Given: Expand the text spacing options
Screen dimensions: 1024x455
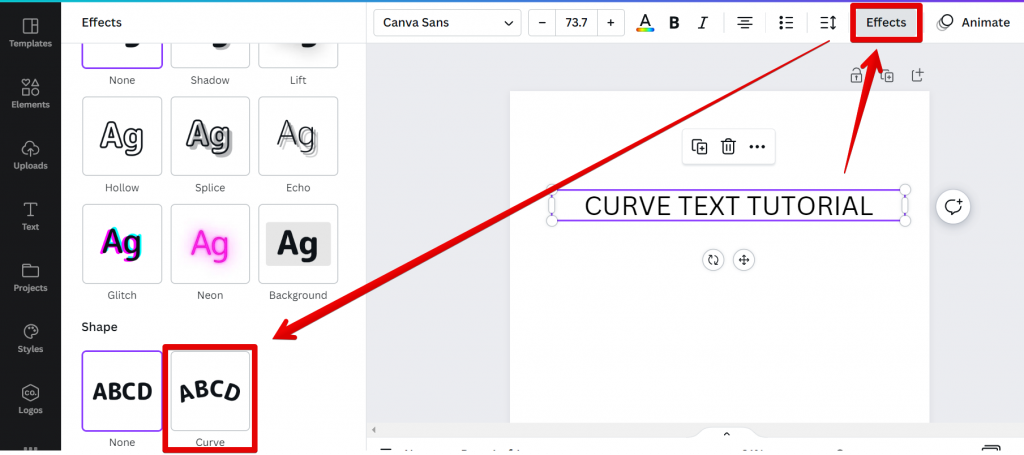Looking at the screenshot, I should tap(827, 23).
